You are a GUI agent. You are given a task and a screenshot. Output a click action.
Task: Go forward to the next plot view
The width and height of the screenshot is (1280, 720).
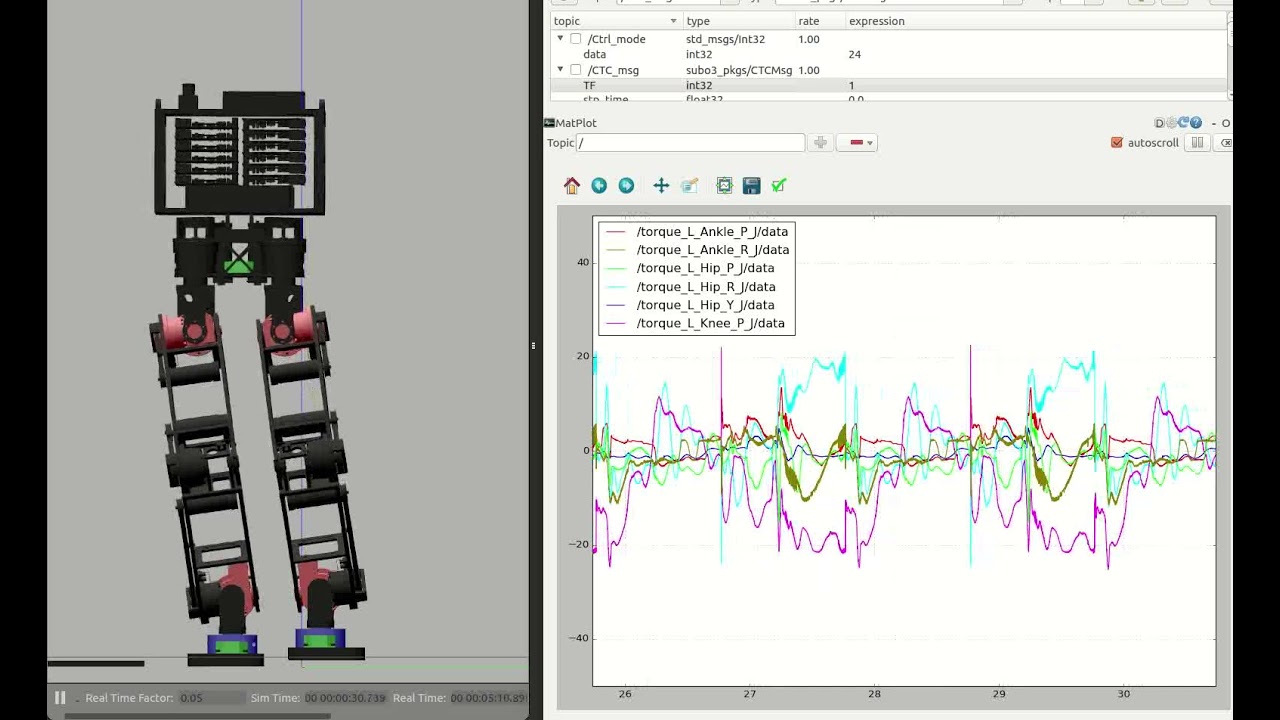pos(626,185)
